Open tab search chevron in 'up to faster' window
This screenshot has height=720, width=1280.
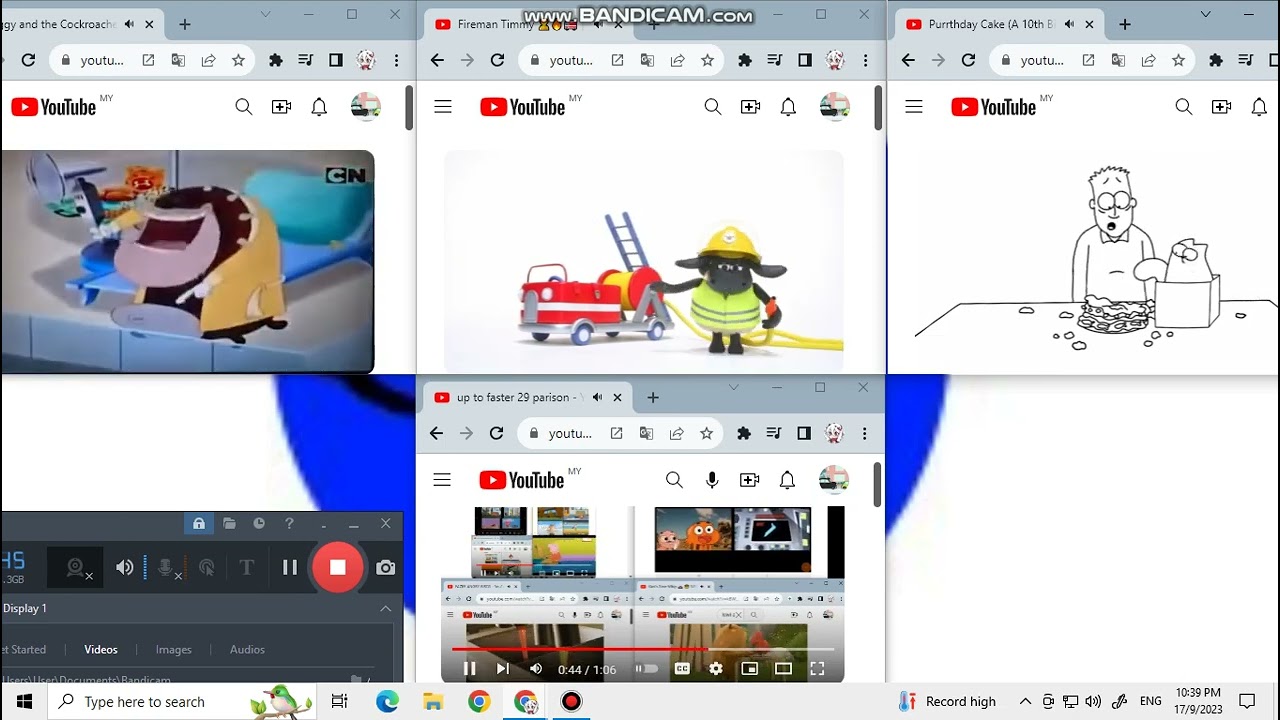click(x=734, y=387)
